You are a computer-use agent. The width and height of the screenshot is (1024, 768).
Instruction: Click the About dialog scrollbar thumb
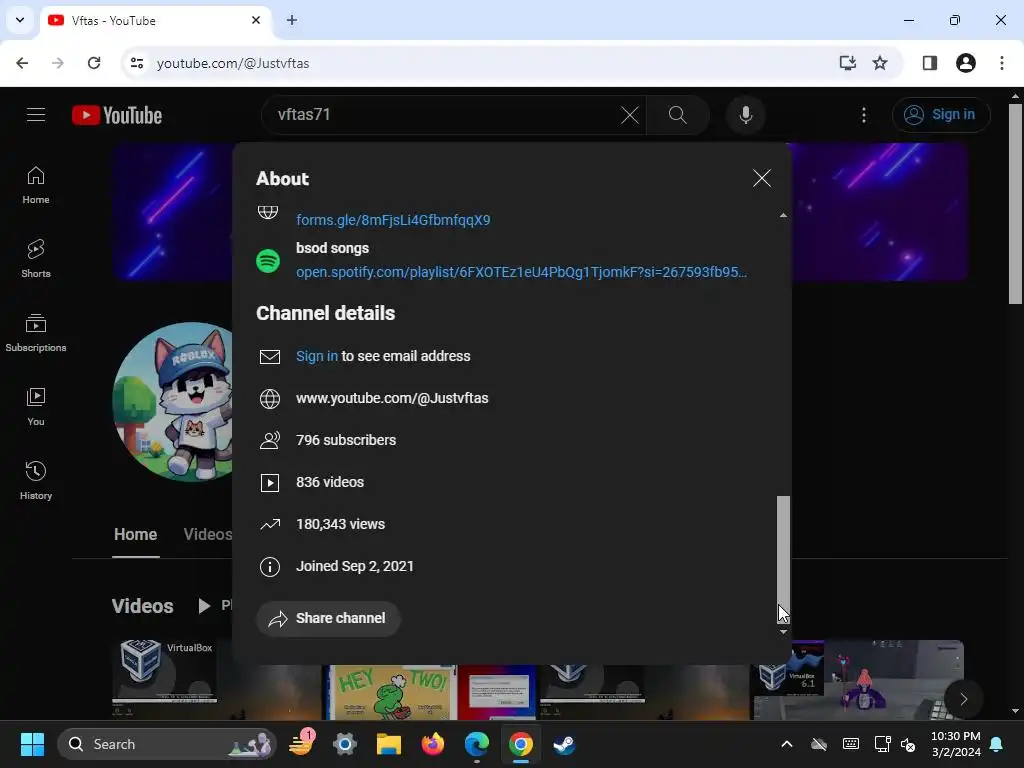783,558
